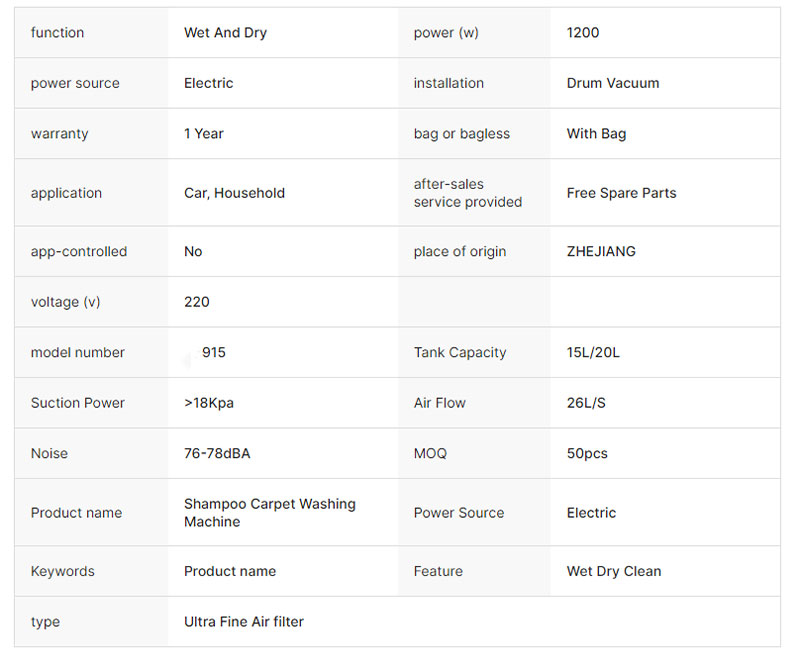Screen dimensions: 800x650
Task: Click the "app-controlled" row label
Action: (79, 251)
